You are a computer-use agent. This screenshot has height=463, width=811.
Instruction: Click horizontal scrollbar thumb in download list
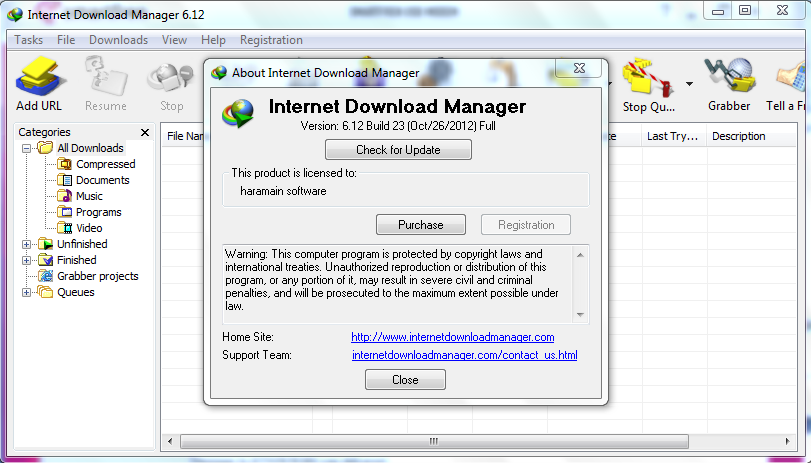coord(434,441)
